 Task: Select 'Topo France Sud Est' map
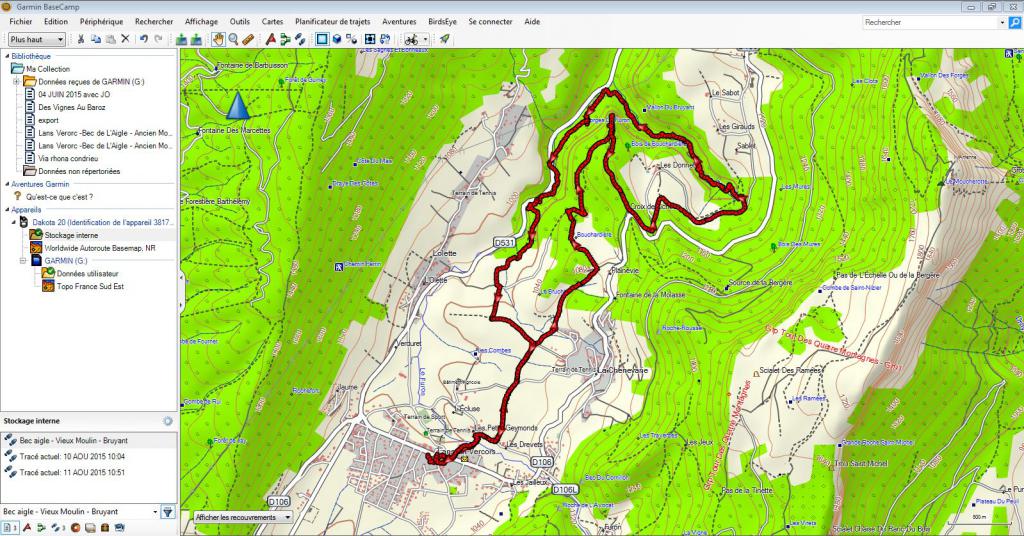tap(90, 286)
